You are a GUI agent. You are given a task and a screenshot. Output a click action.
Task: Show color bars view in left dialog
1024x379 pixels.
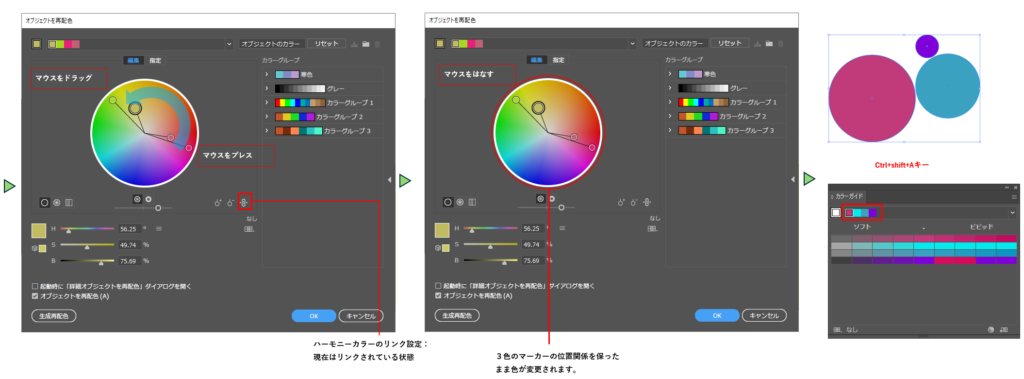[x=69, y=202]
